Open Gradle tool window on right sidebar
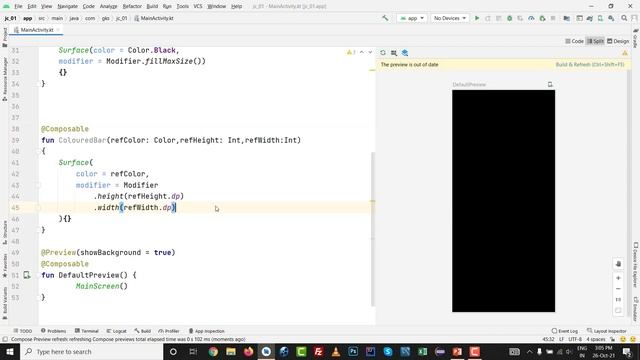This screenshot has height=360, width=640. (636, 39)
